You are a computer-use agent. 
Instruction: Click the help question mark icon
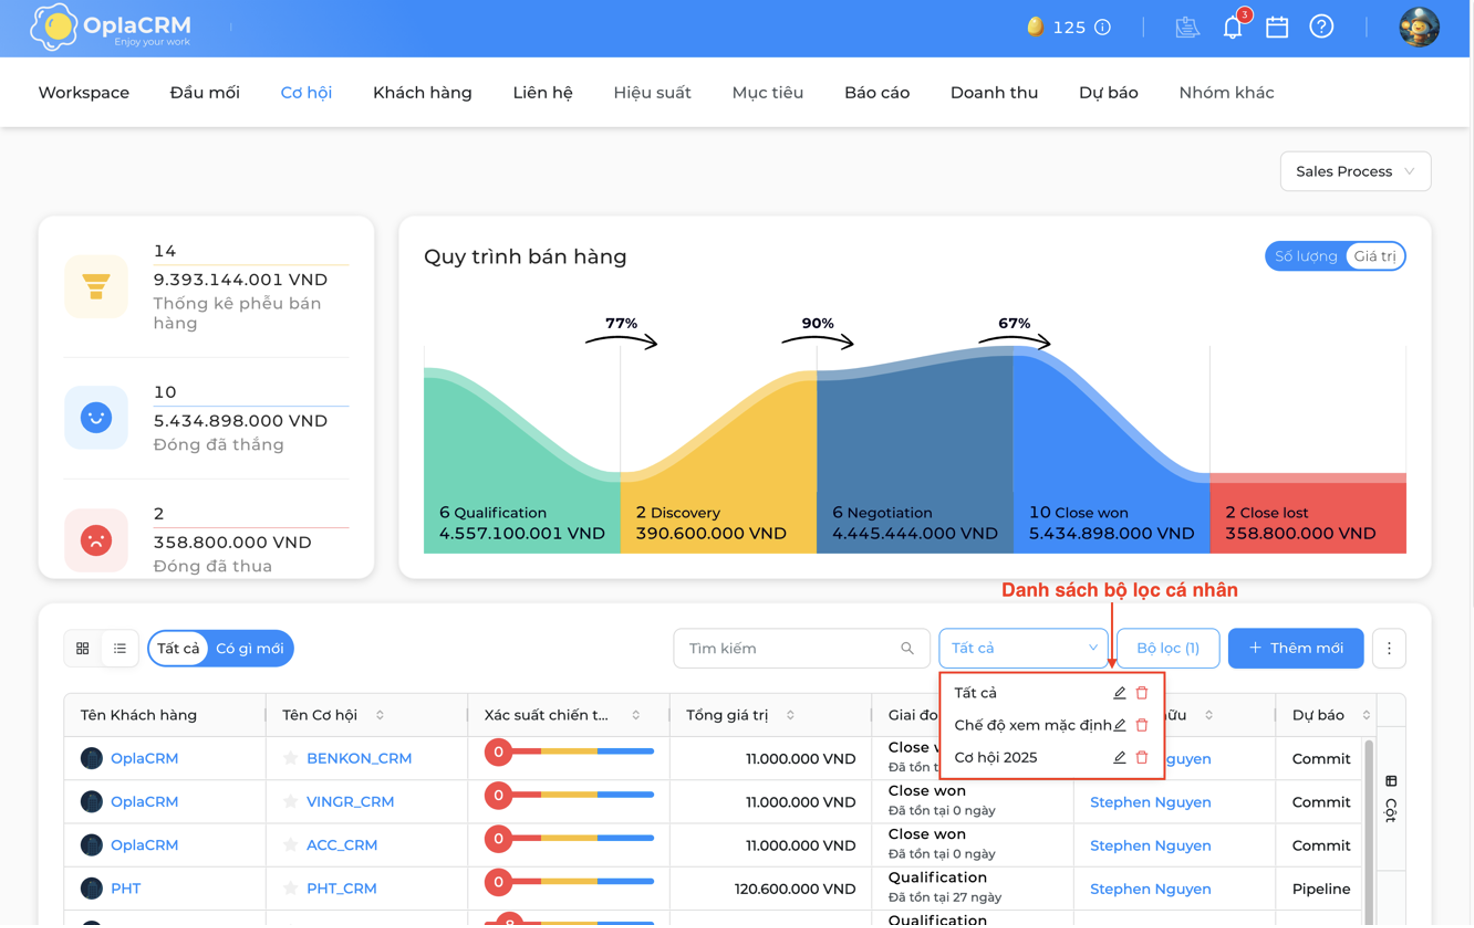pos(1321,27)
